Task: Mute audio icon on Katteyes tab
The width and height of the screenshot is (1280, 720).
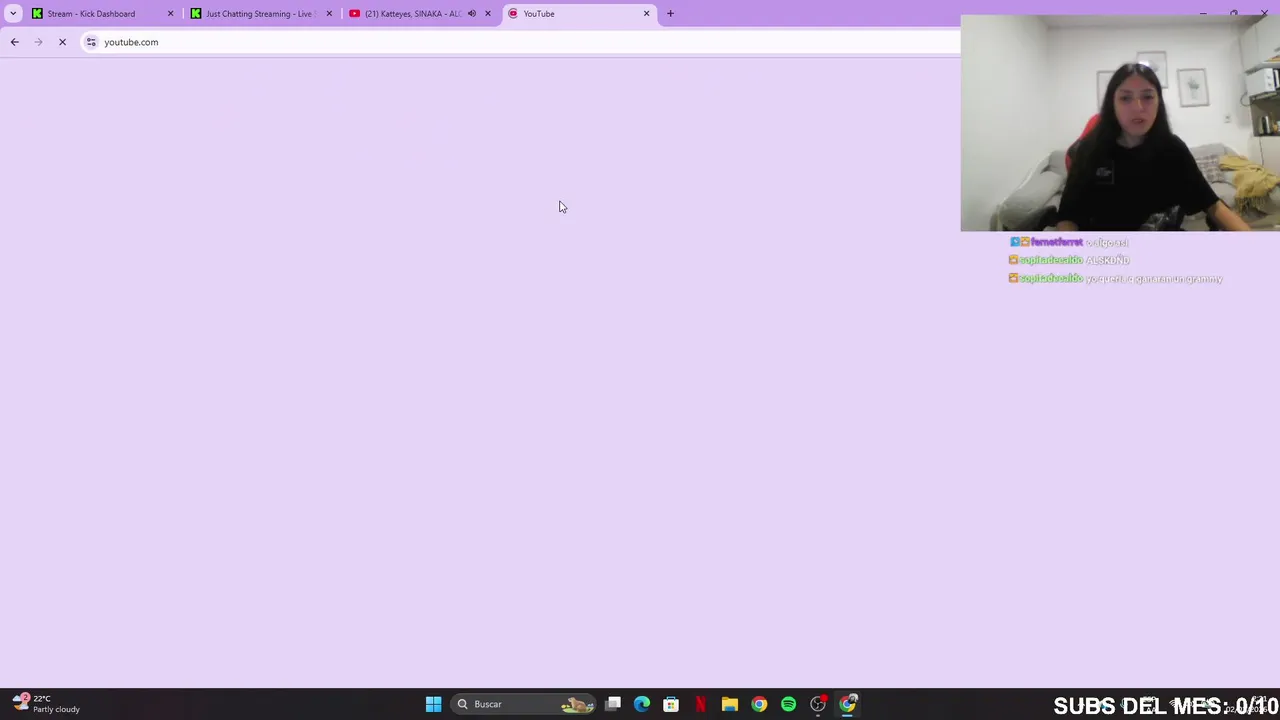Action: (x=472, y=14)
